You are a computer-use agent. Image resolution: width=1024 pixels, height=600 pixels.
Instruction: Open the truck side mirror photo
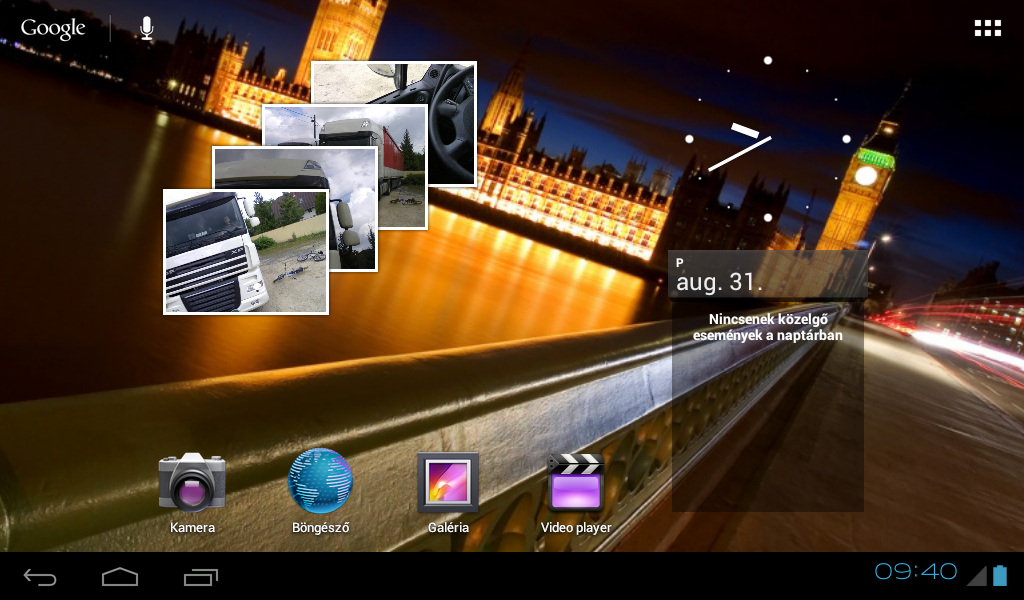tap(353, 209)
